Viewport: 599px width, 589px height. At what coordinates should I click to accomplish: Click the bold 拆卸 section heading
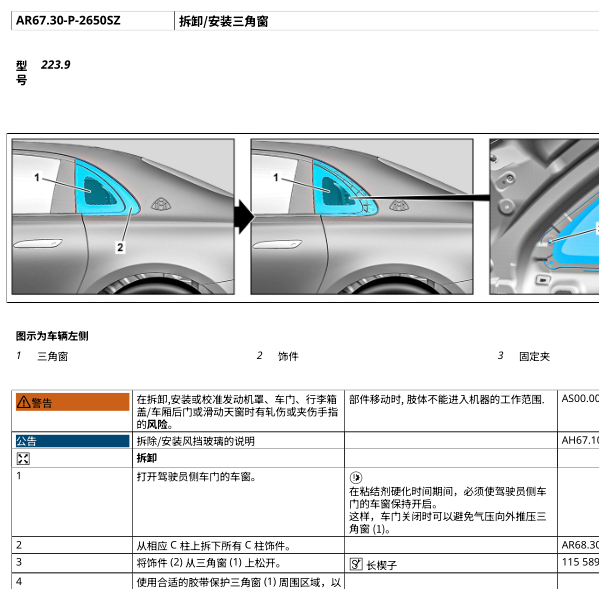(x=147, y=458)
